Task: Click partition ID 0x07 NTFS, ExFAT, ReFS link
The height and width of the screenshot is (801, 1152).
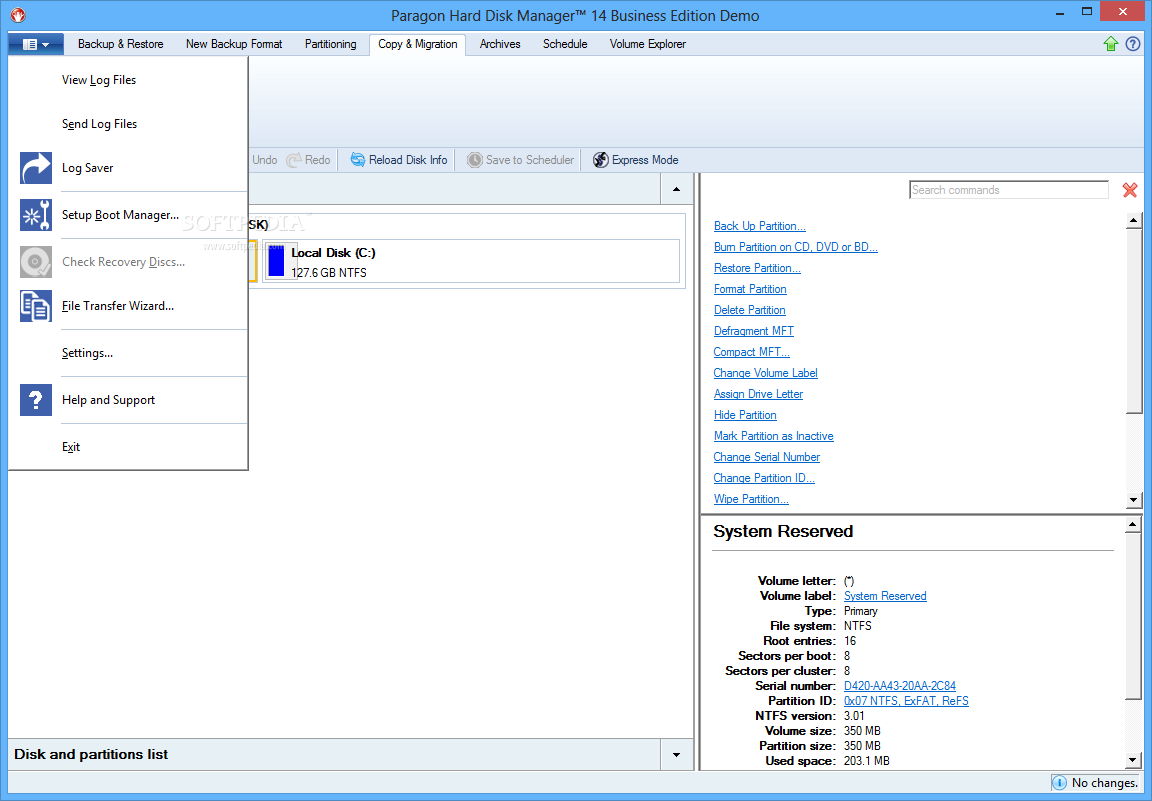Action: (906, 701)
